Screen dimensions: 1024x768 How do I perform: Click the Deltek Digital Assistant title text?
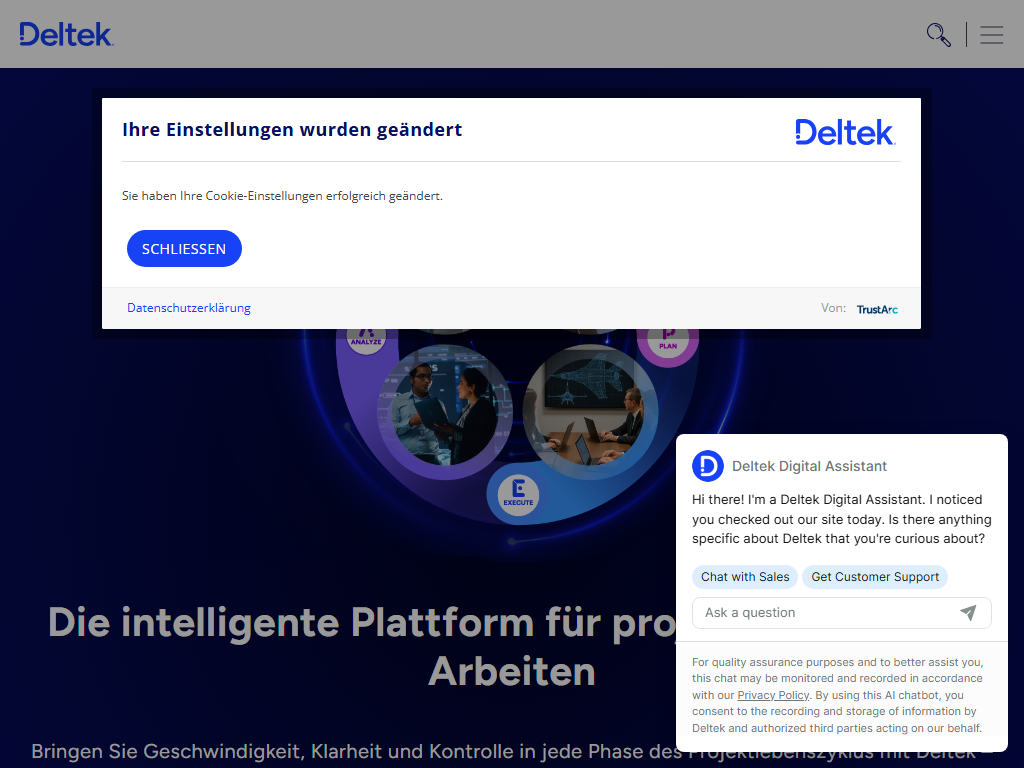pyautogui.click(x=809, y=466)
